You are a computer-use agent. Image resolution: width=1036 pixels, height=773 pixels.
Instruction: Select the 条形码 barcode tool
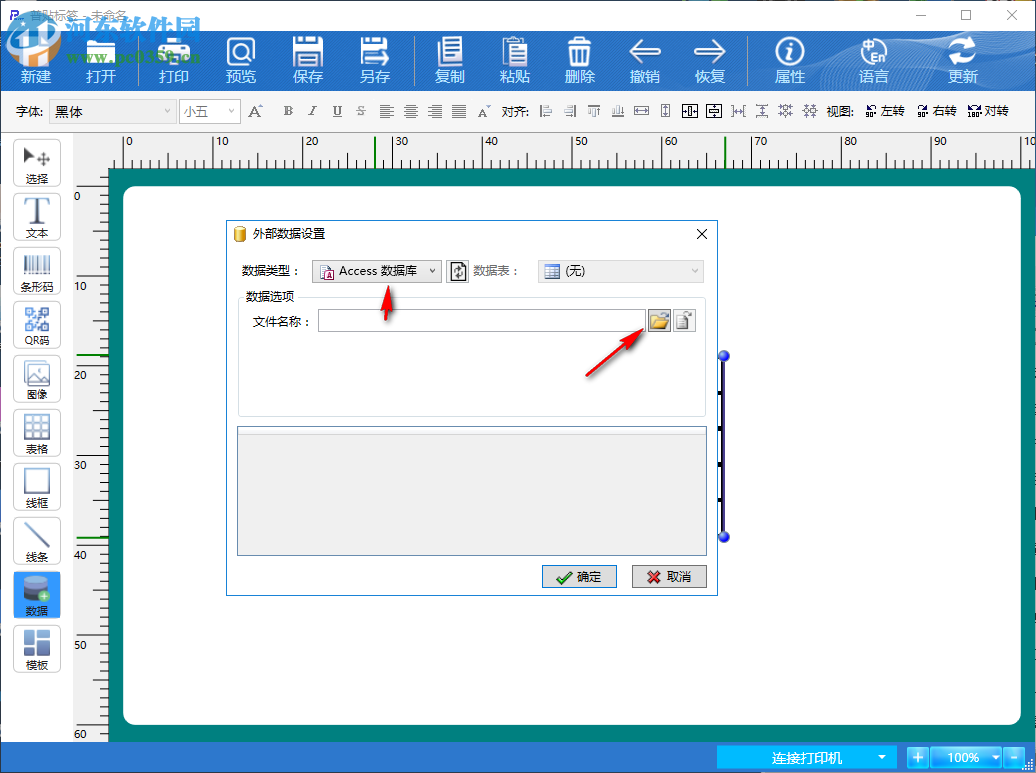(x=37, y=271)
